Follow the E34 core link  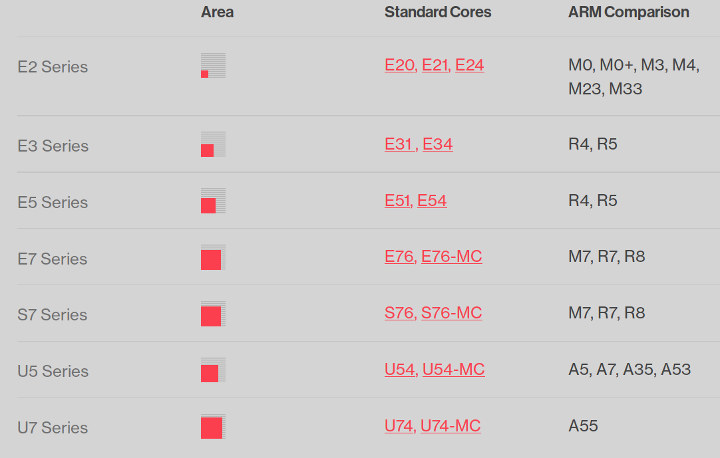click(438, 144)
